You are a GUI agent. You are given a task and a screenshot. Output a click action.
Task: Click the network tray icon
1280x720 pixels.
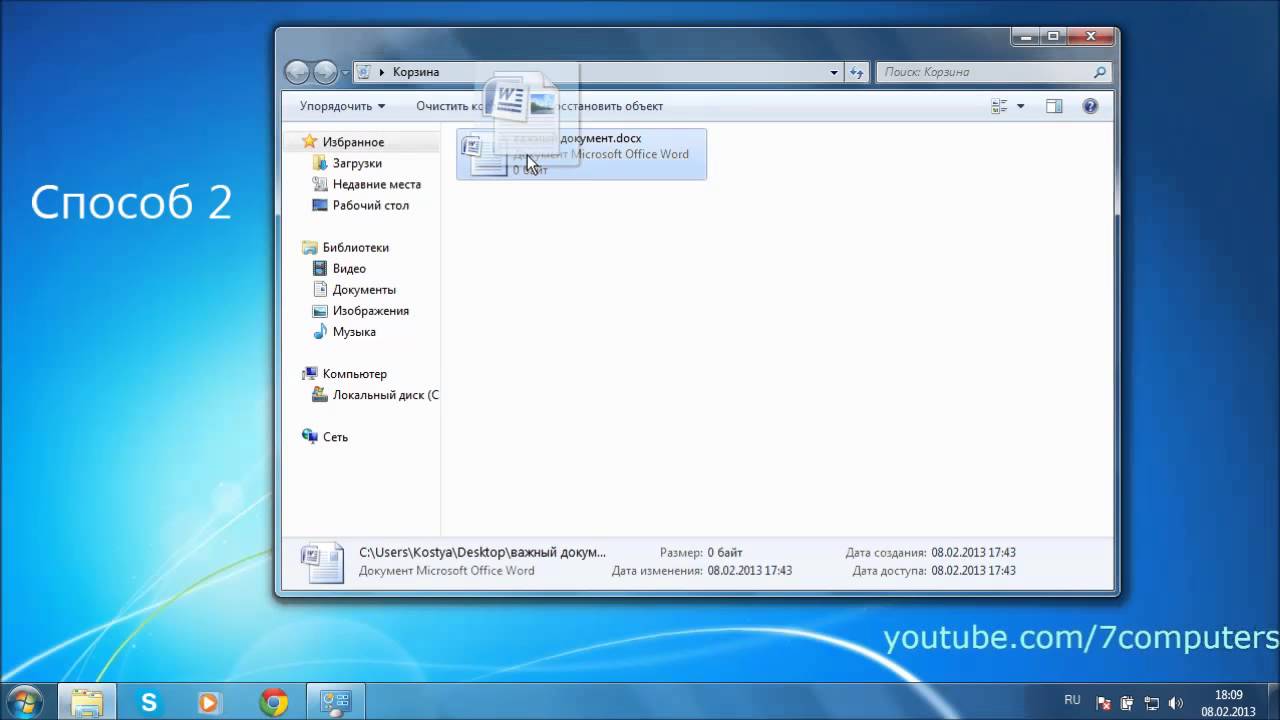pos(1151,703)
